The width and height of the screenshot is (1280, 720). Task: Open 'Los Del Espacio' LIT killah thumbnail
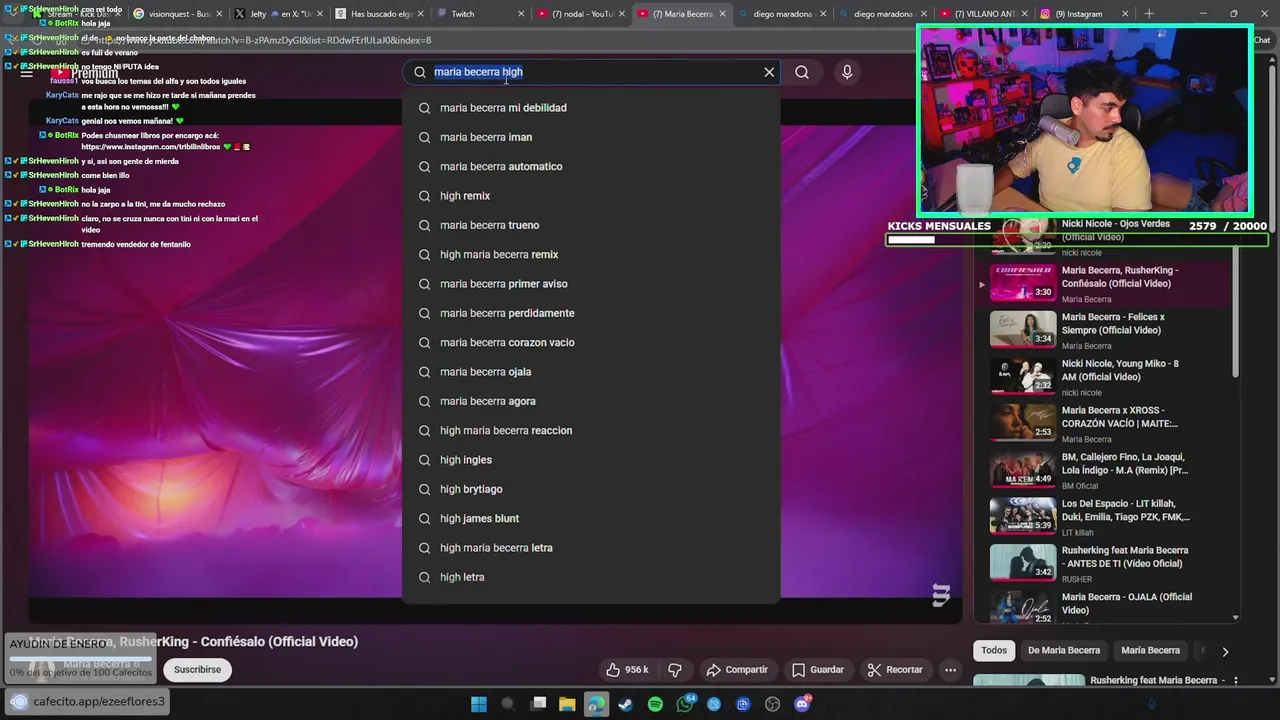point(1023,516)
